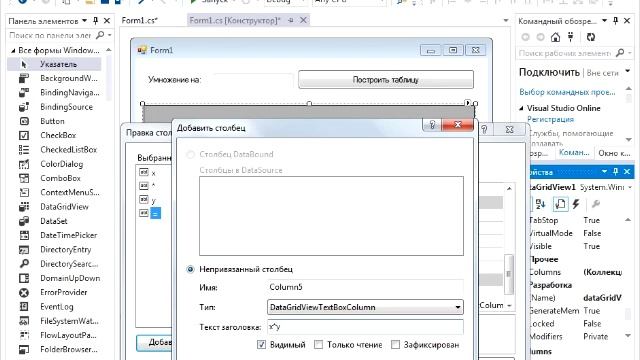Screen dimensions: 640x360
Task: Open the Окно классов bottom tab
Action: pos(614,153)
